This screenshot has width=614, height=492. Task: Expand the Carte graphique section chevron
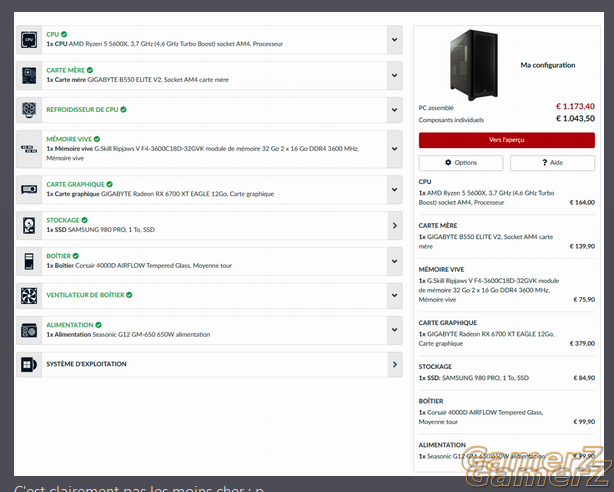395,190
